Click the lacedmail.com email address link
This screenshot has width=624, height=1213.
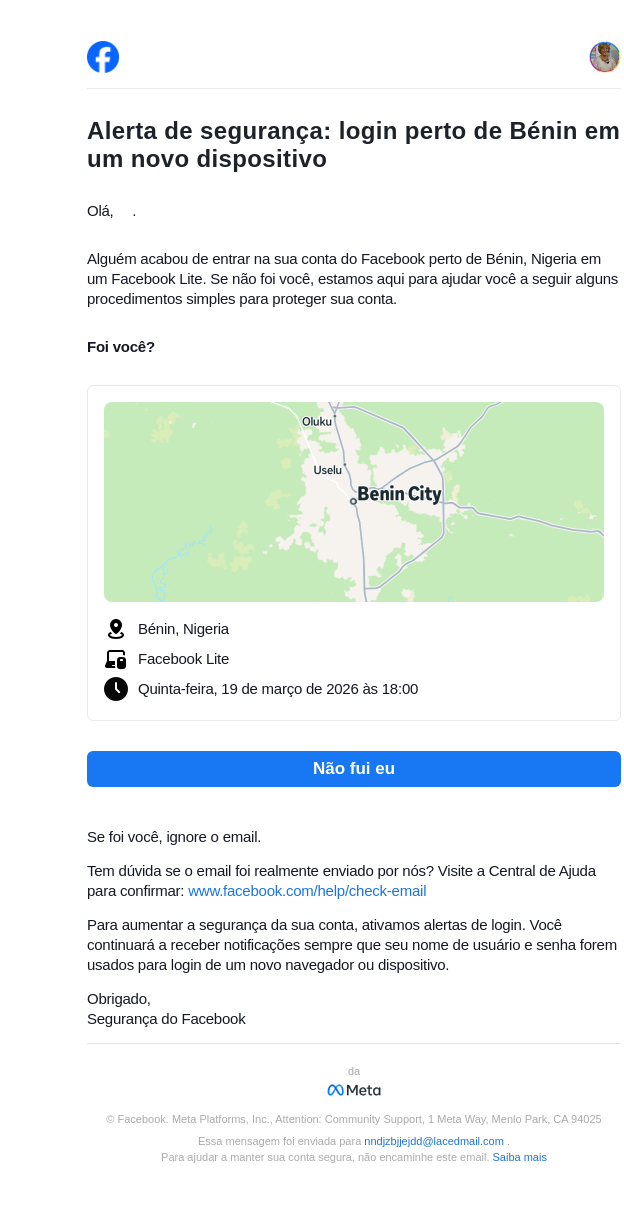click(x=434, y=1141)
